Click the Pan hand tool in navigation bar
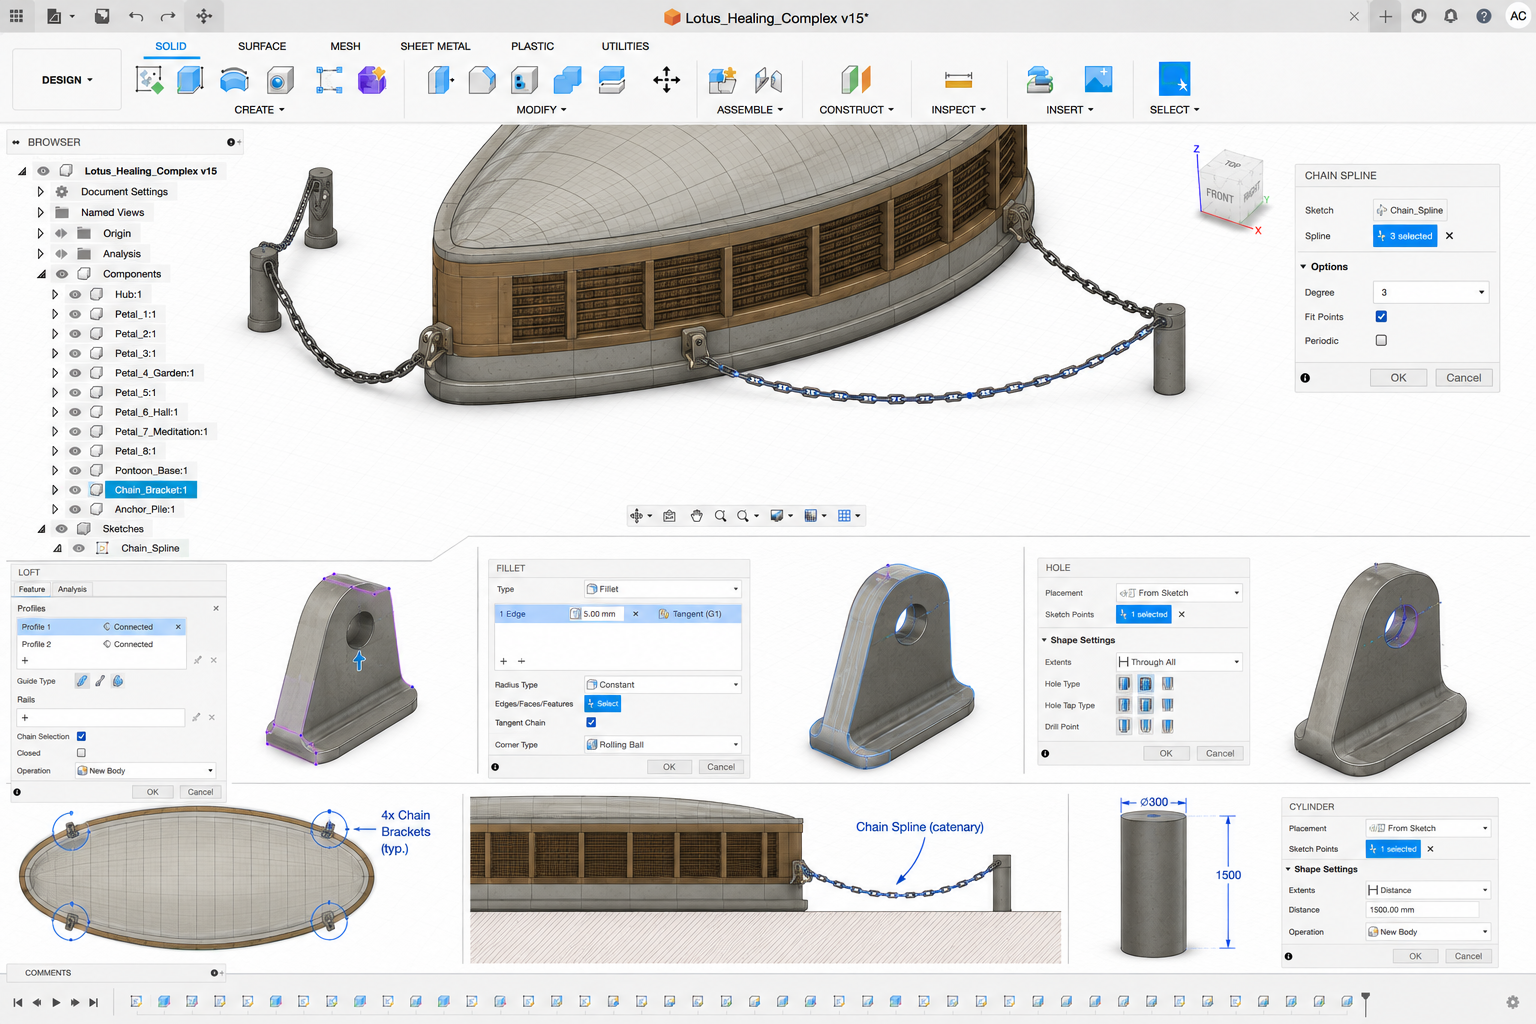Viewport: 1536px width, 1024px height. pyautogui.click(x=696, y=516)
